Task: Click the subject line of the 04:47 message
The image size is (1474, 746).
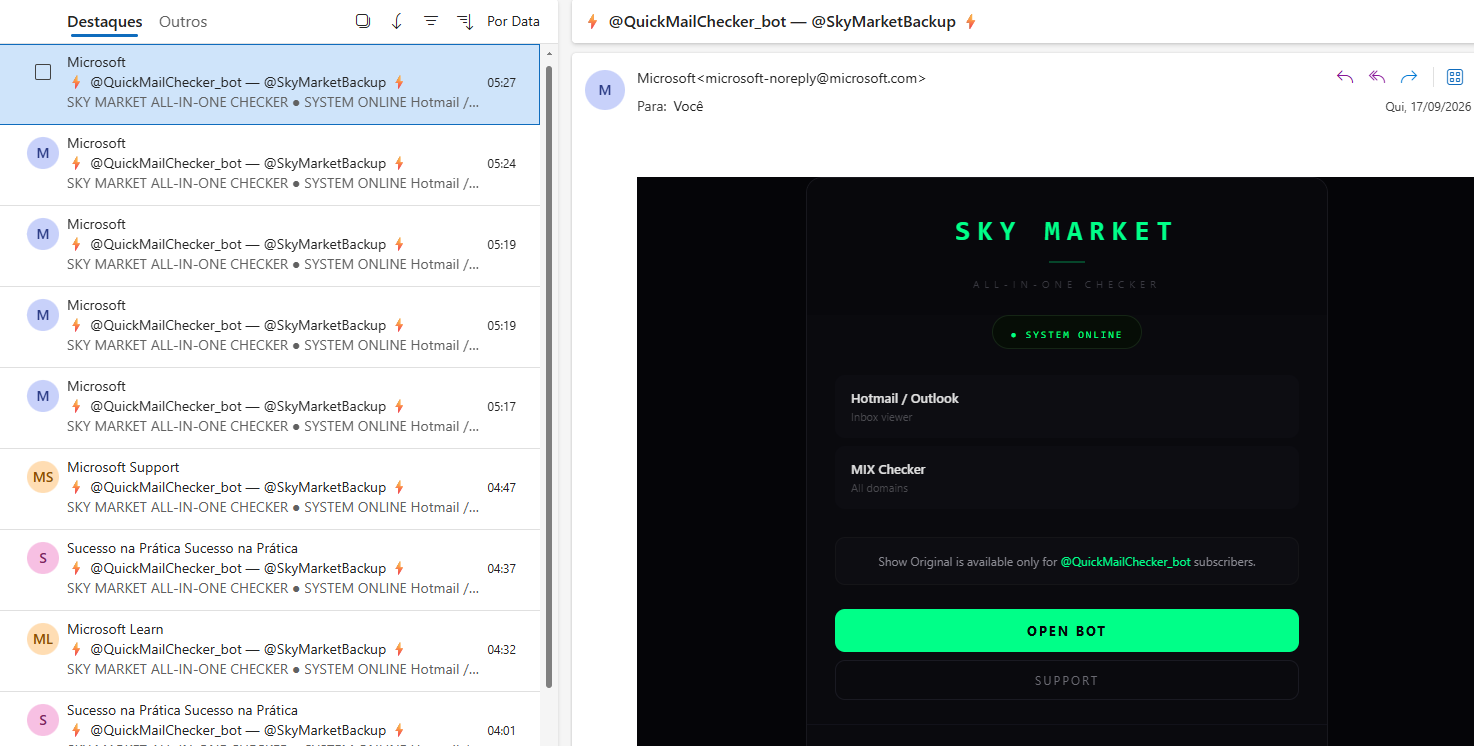Action: 238,487
